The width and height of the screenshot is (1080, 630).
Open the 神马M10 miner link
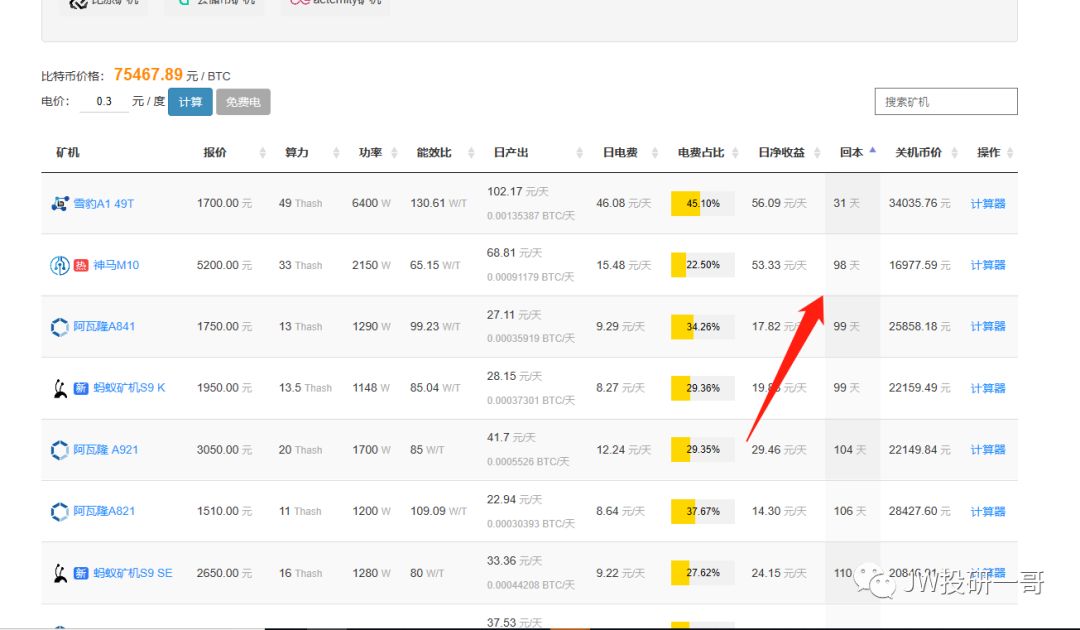pyautogui.click(x=116, y=265)
